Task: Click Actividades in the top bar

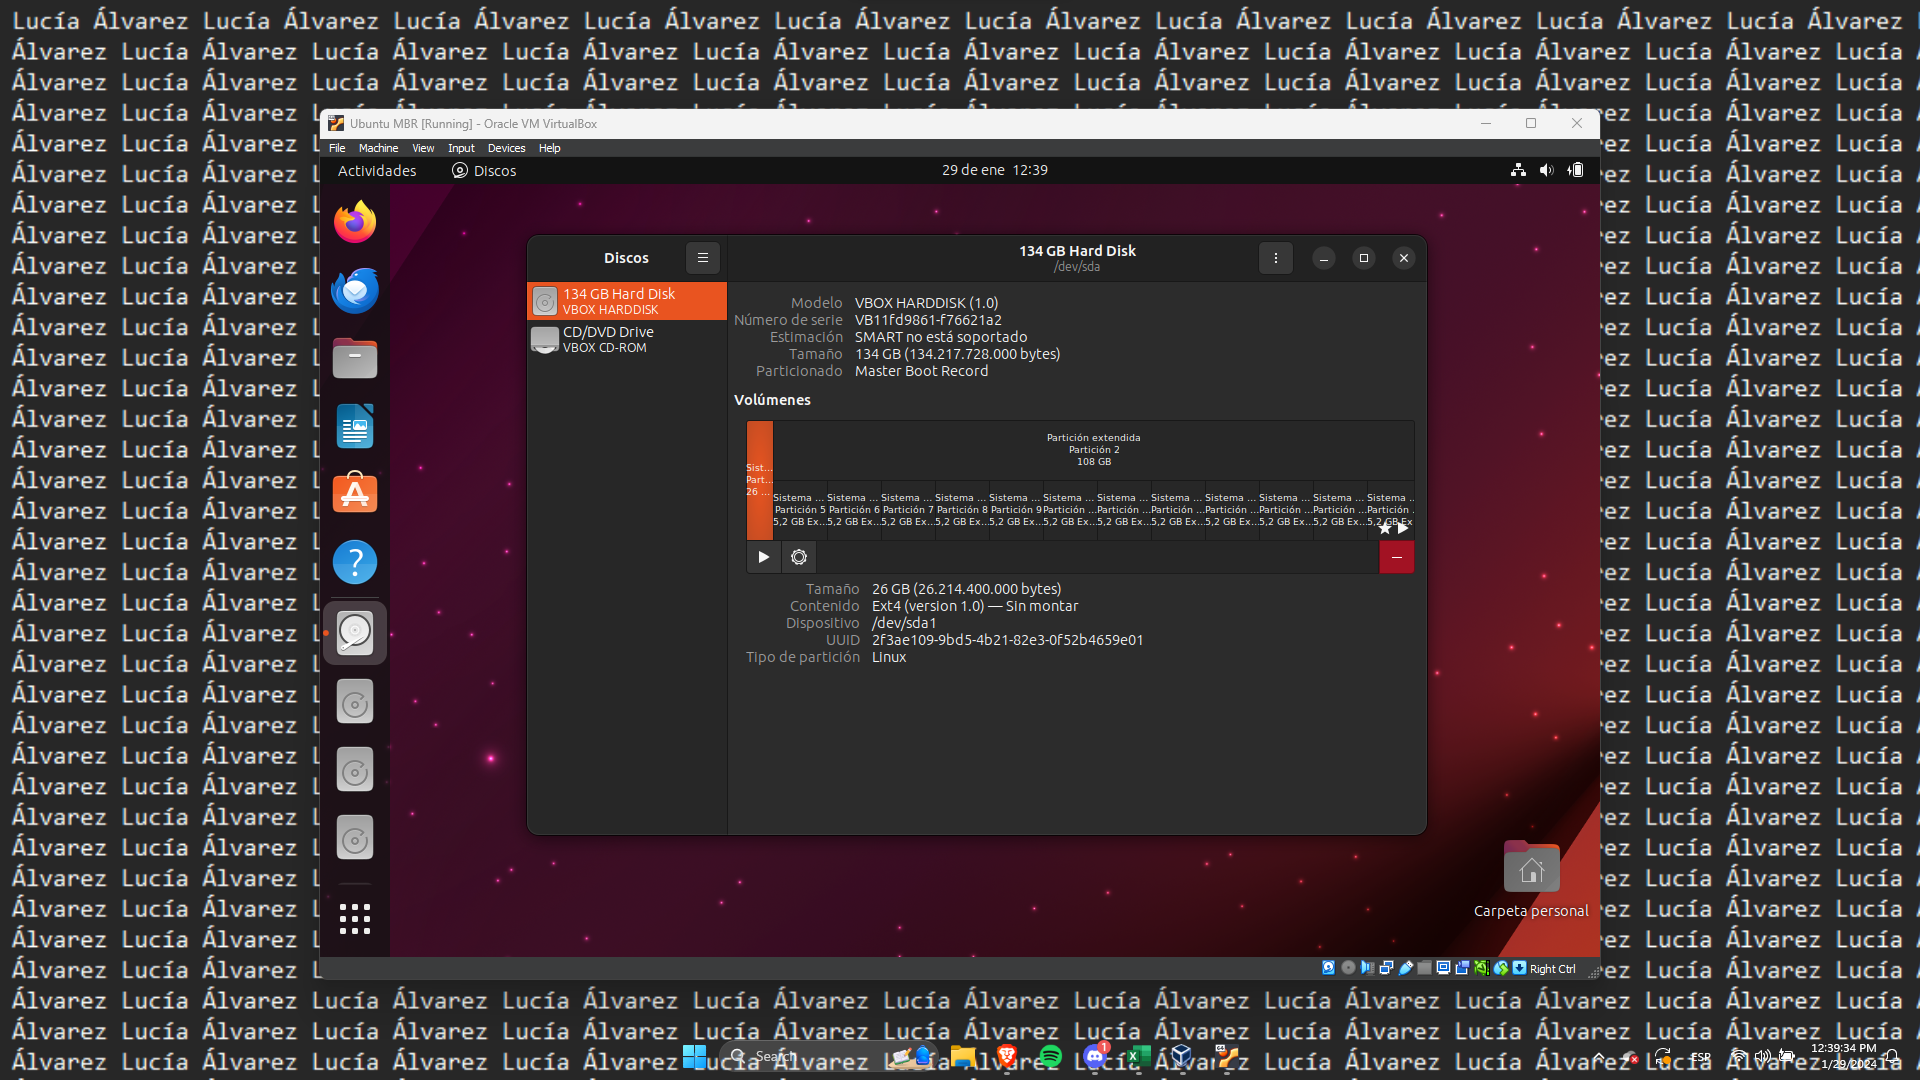Action: pos(377,171)
